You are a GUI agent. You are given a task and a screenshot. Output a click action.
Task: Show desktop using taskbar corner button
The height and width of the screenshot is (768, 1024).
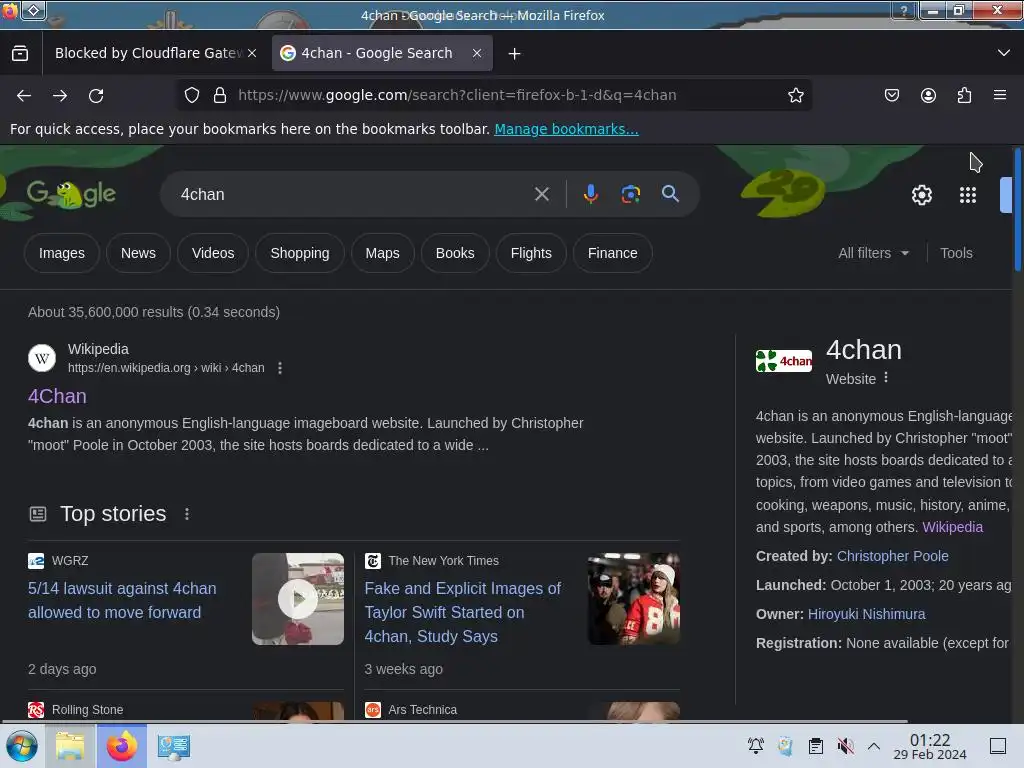997,746
